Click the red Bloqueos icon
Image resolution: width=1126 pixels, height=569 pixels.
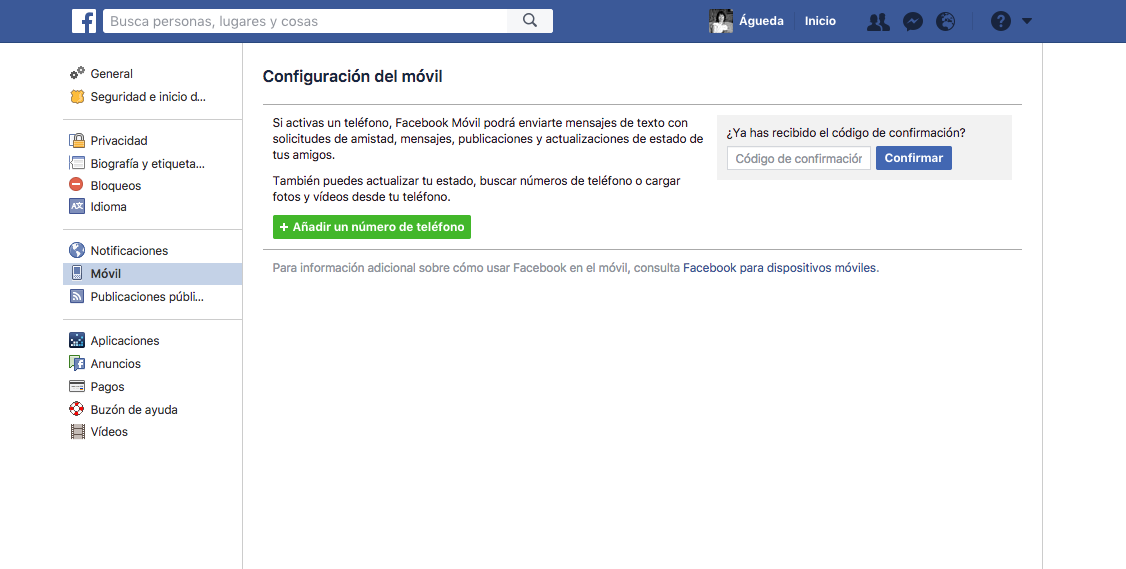(x=77, y=185)
